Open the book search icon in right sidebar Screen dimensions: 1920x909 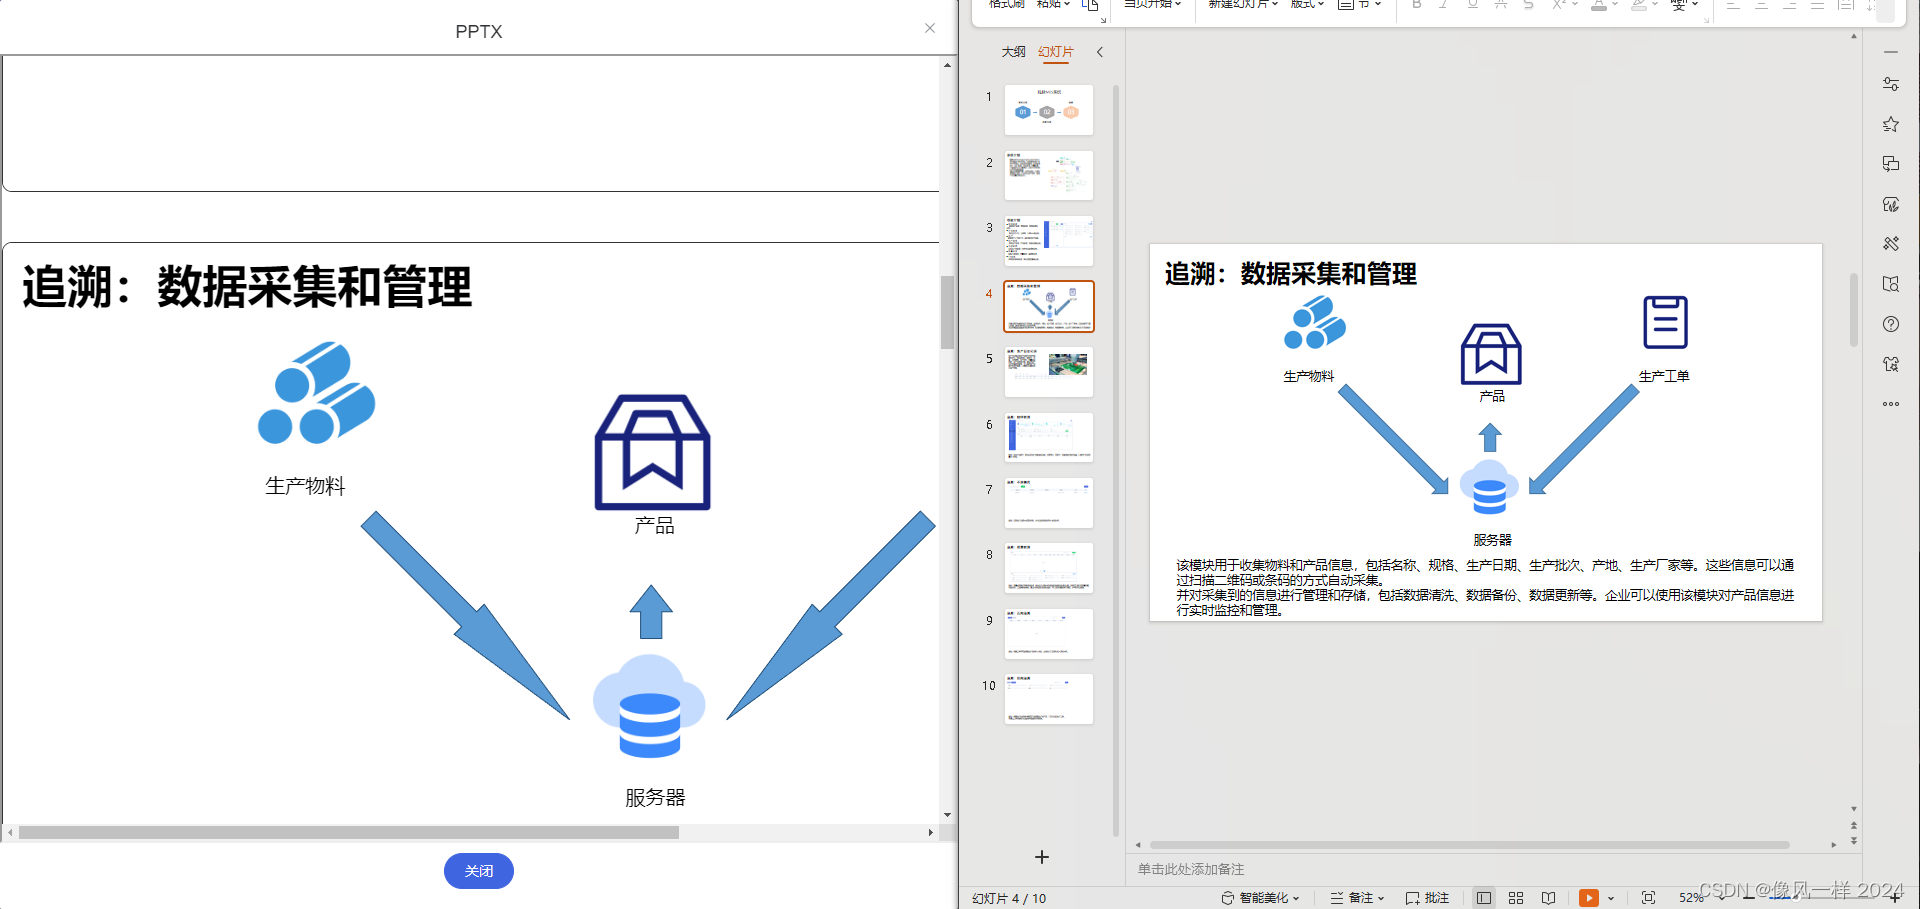[1891, 284]
